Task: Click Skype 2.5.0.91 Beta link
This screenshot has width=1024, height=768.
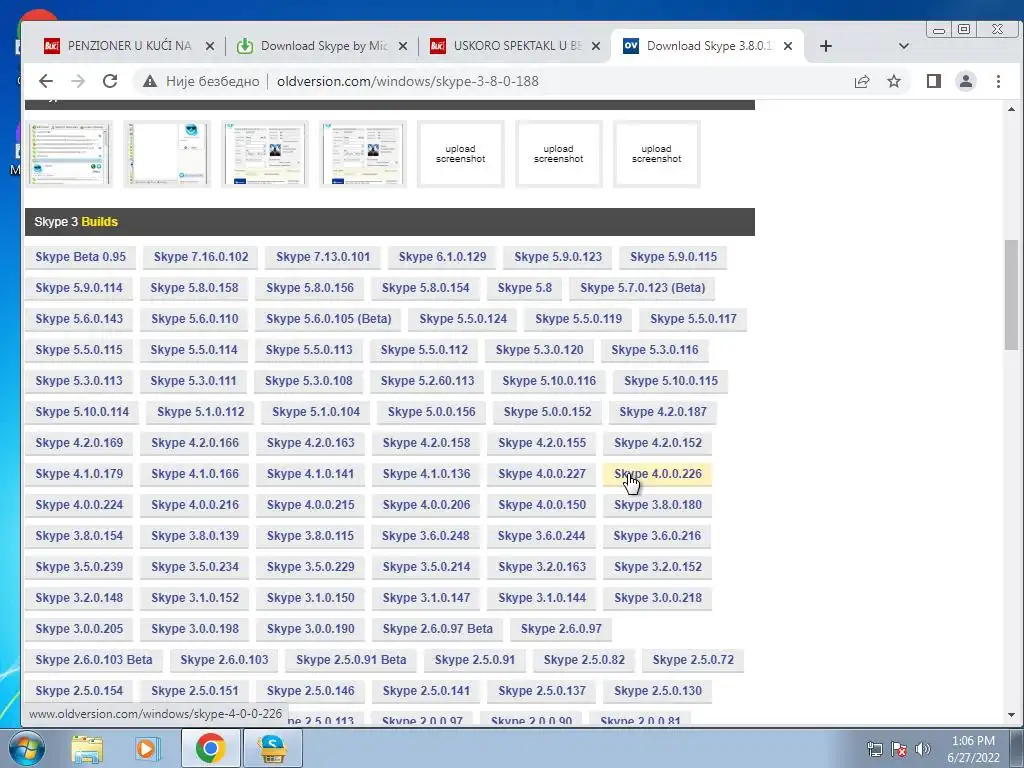Action: point(351,660)
